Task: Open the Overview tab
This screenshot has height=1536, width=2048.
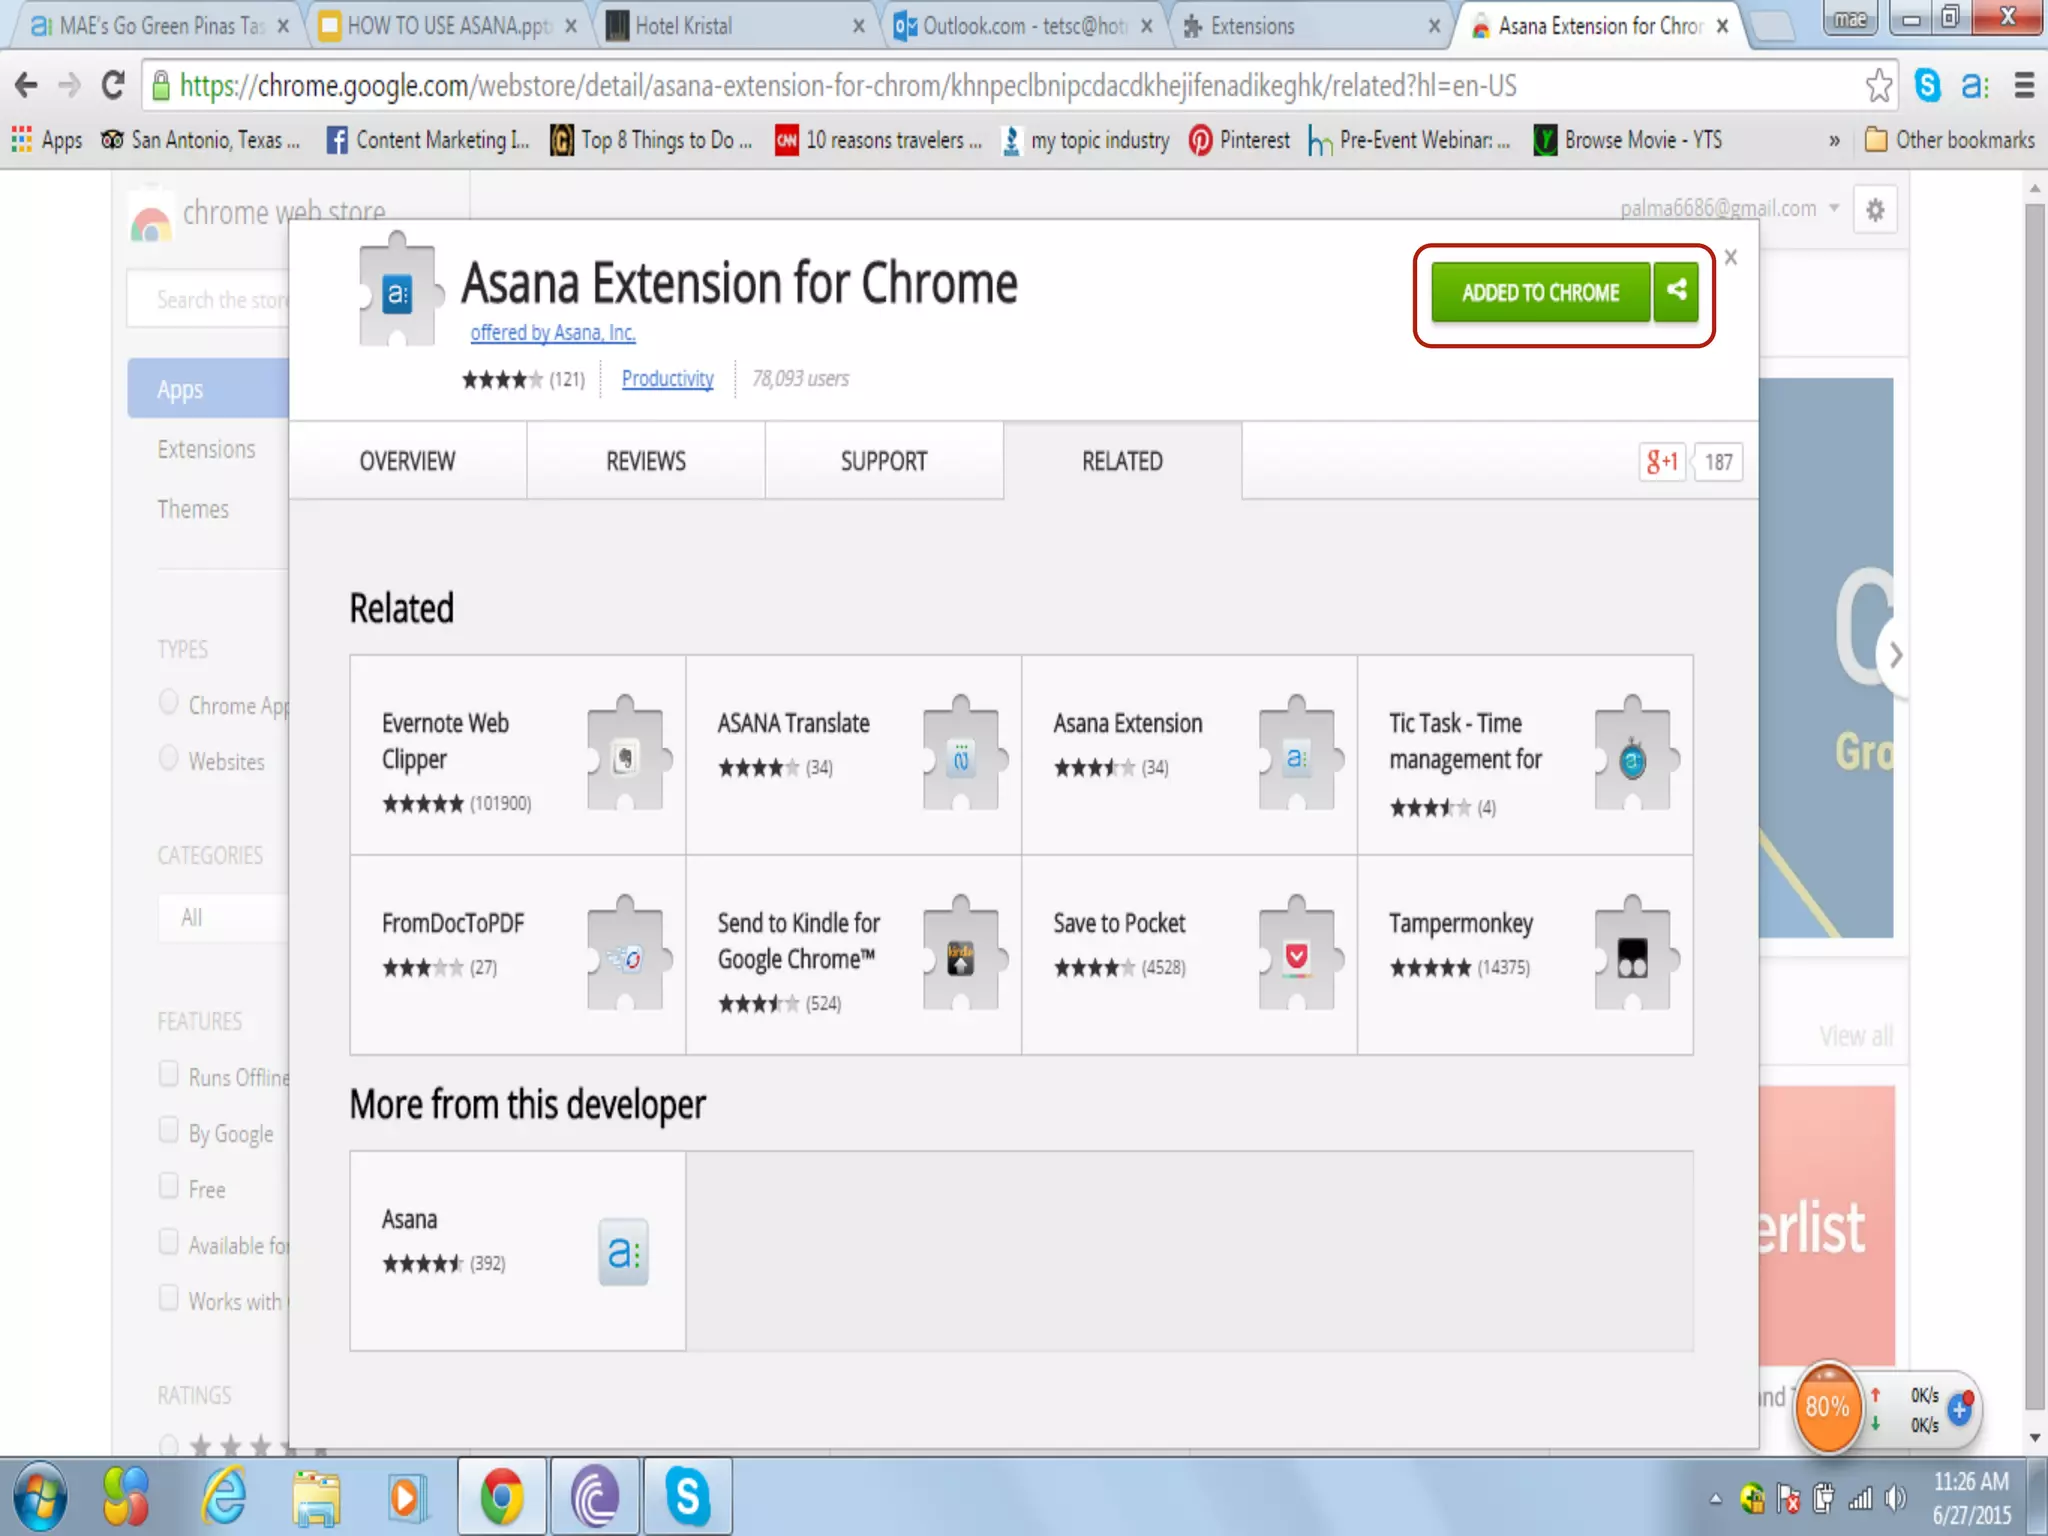Action: click(x=407, y=461)
